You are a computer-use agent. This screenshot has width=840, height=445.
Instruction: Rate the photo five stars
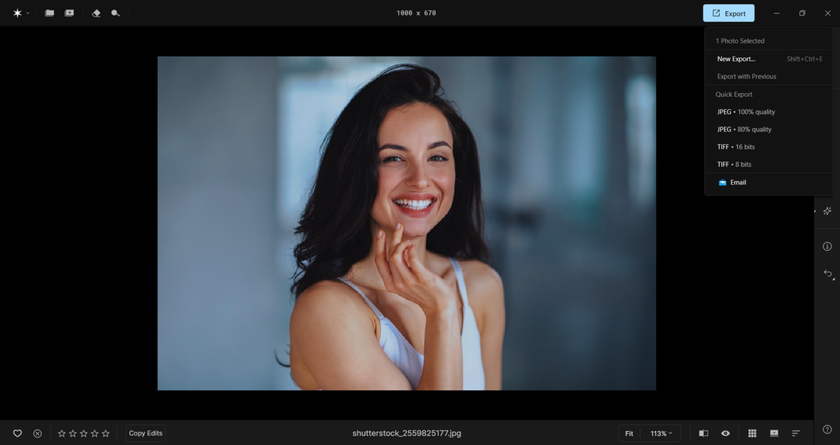tap(106, 433)
